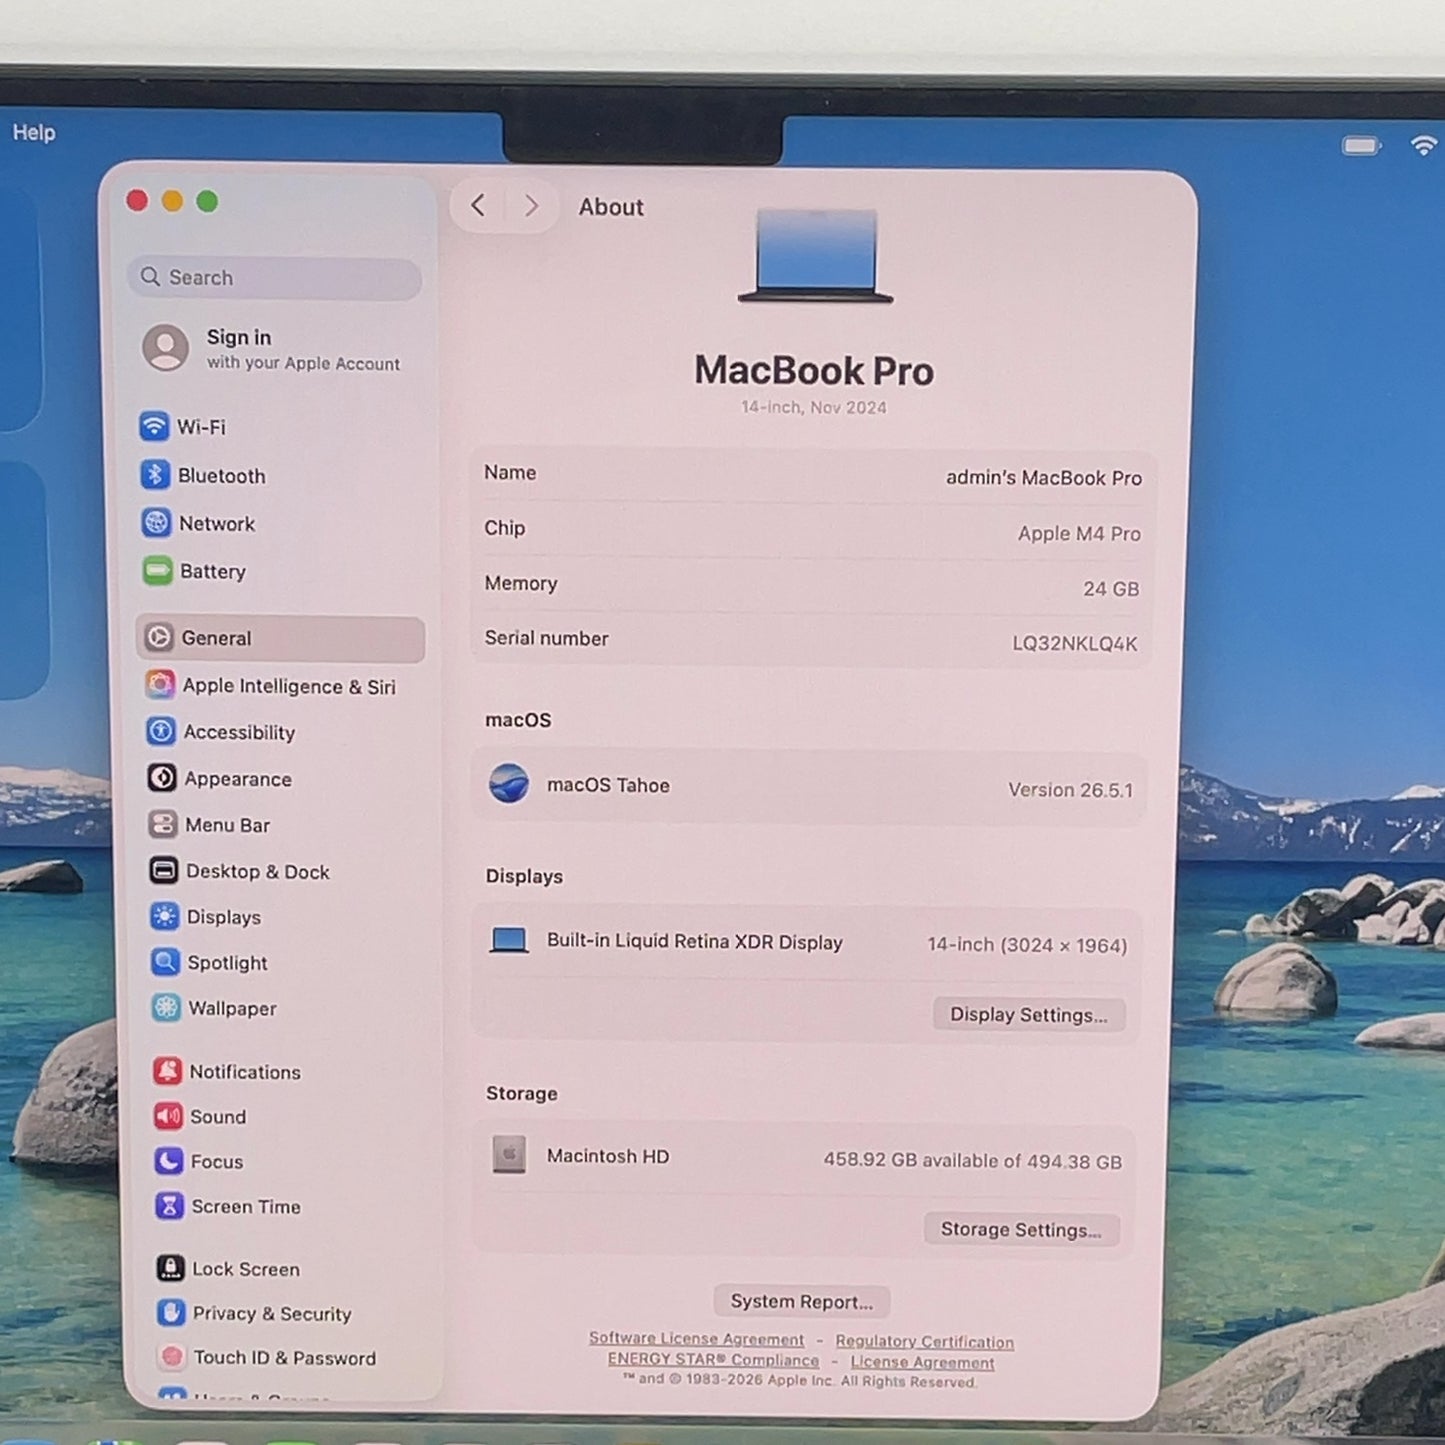Click the Wi-Fi status icon in menu bar
This screenshot has width=1445, height=1445.
[1424, 146]
